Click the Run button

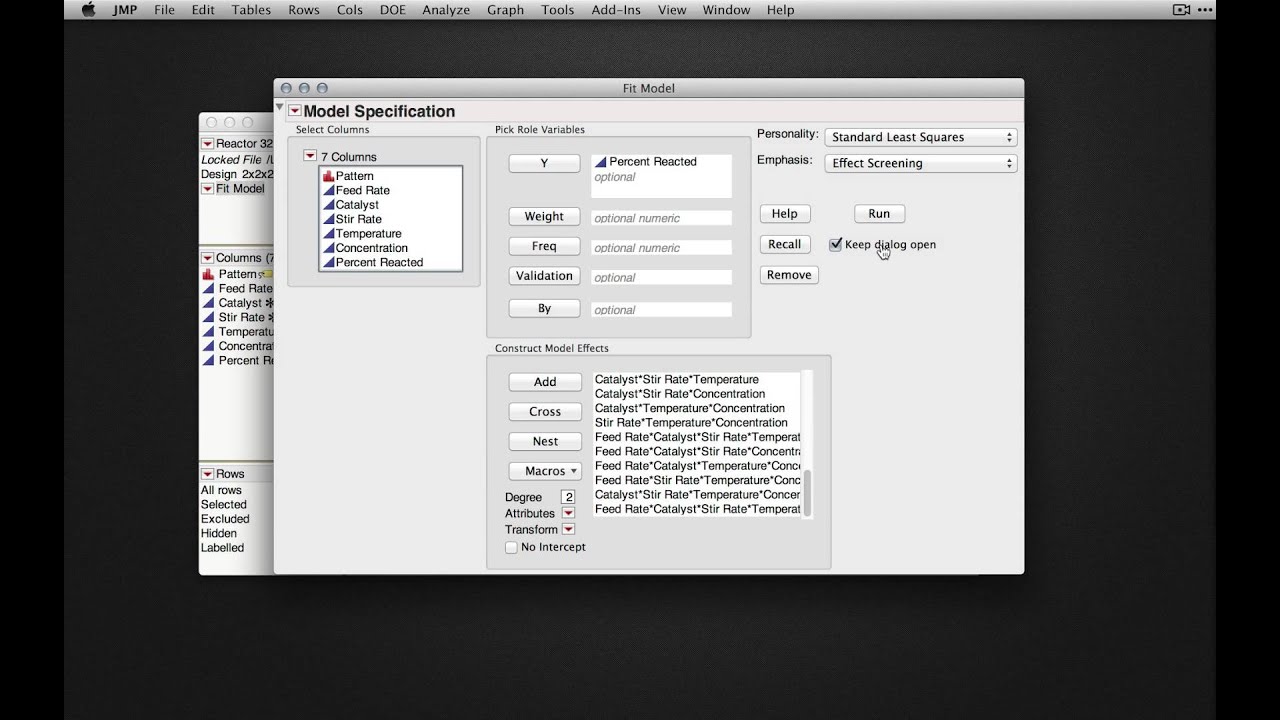tap(879, 213)
